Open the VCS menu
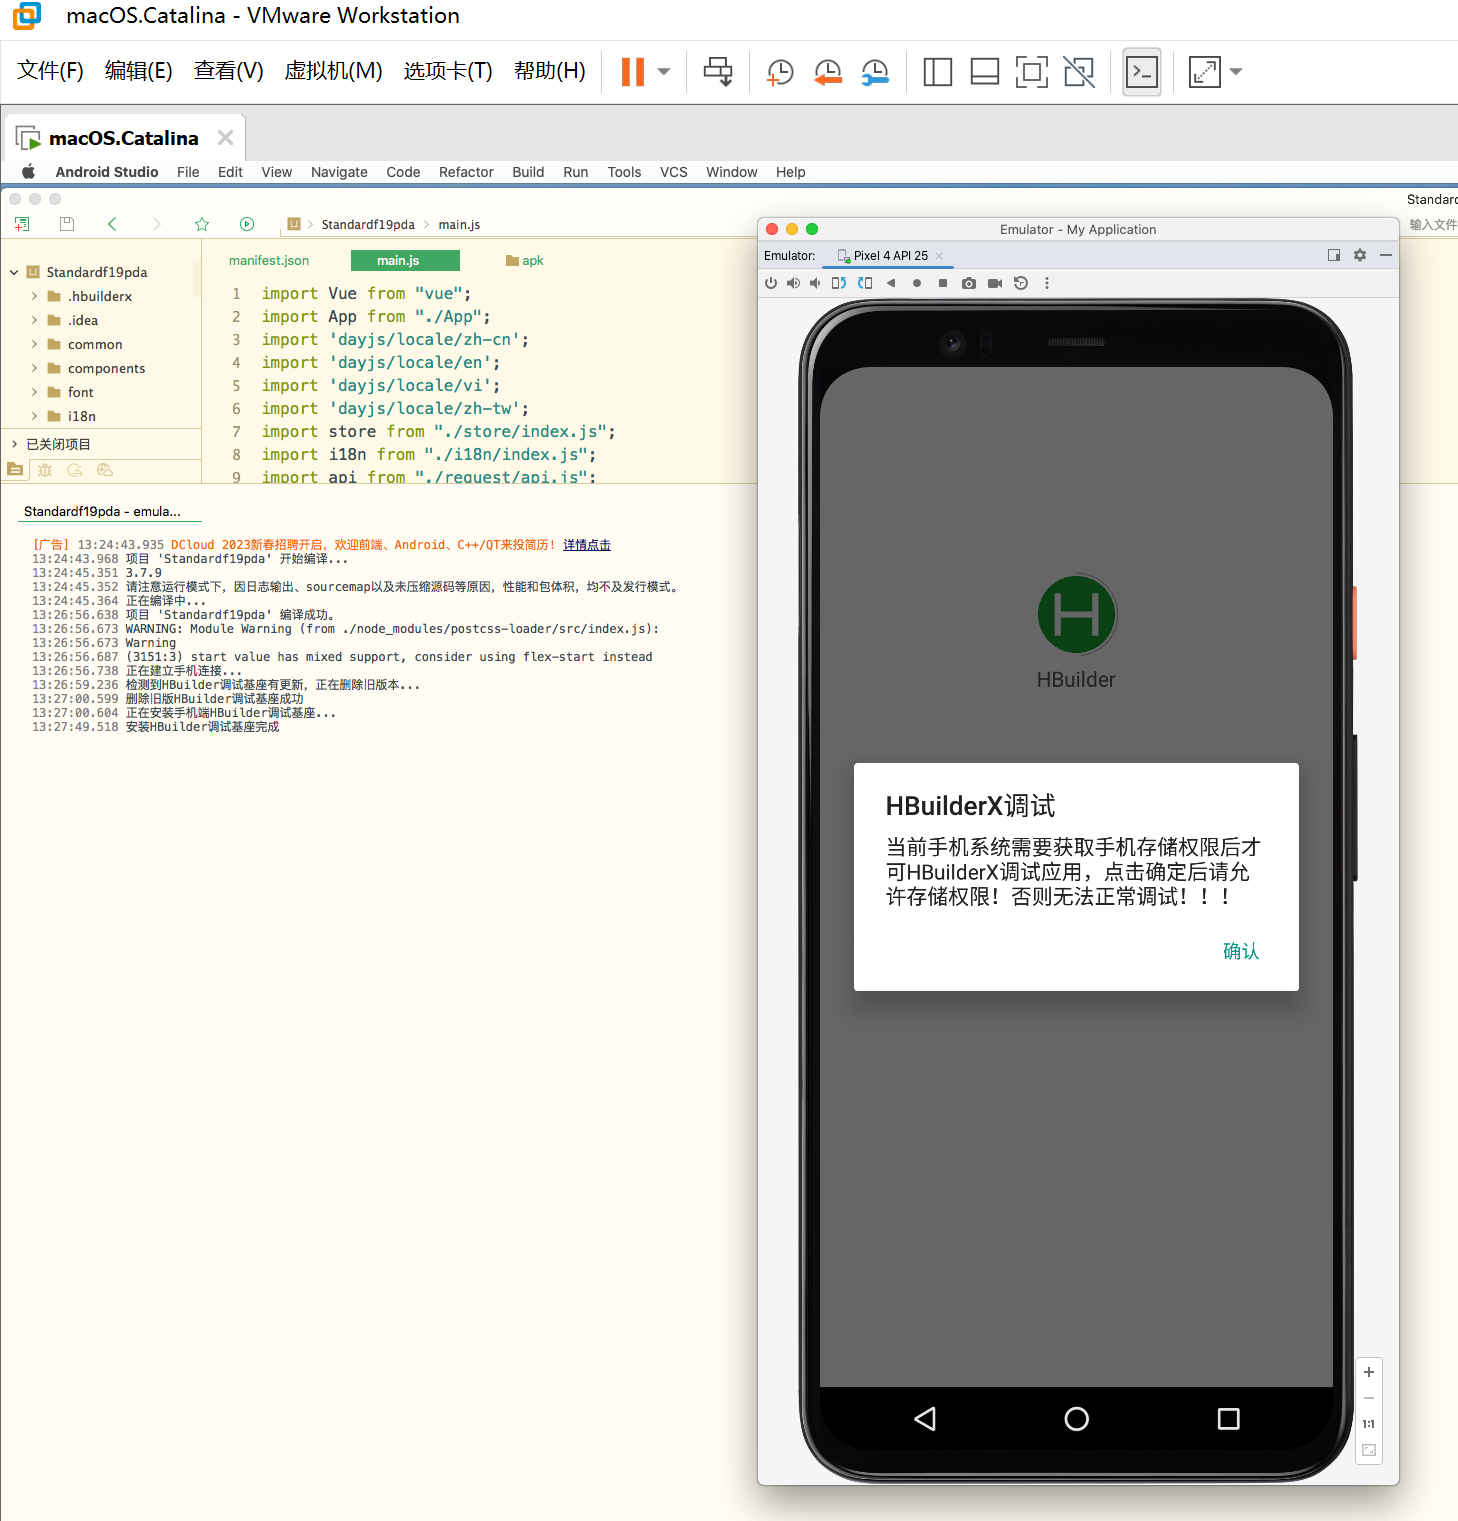This screenshot has width=1458, height=1521. [x=674, y=172]
